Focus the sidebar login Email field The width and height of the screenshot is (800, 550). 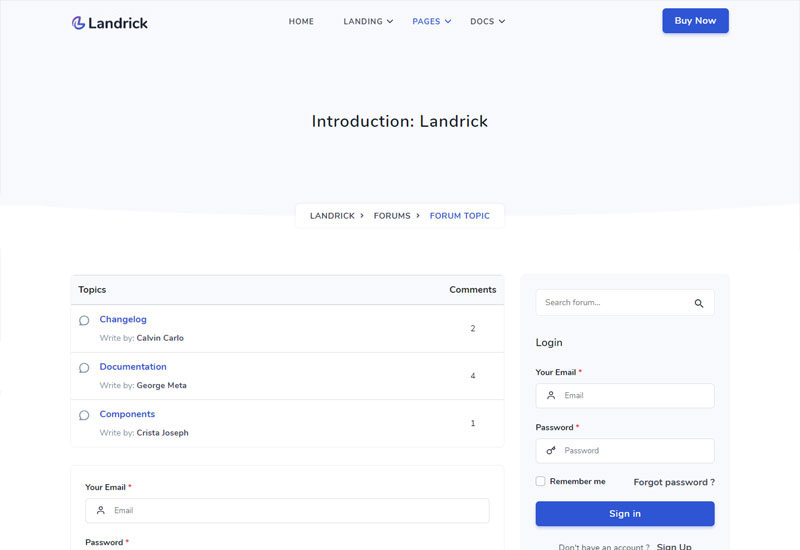pos(625,396)
